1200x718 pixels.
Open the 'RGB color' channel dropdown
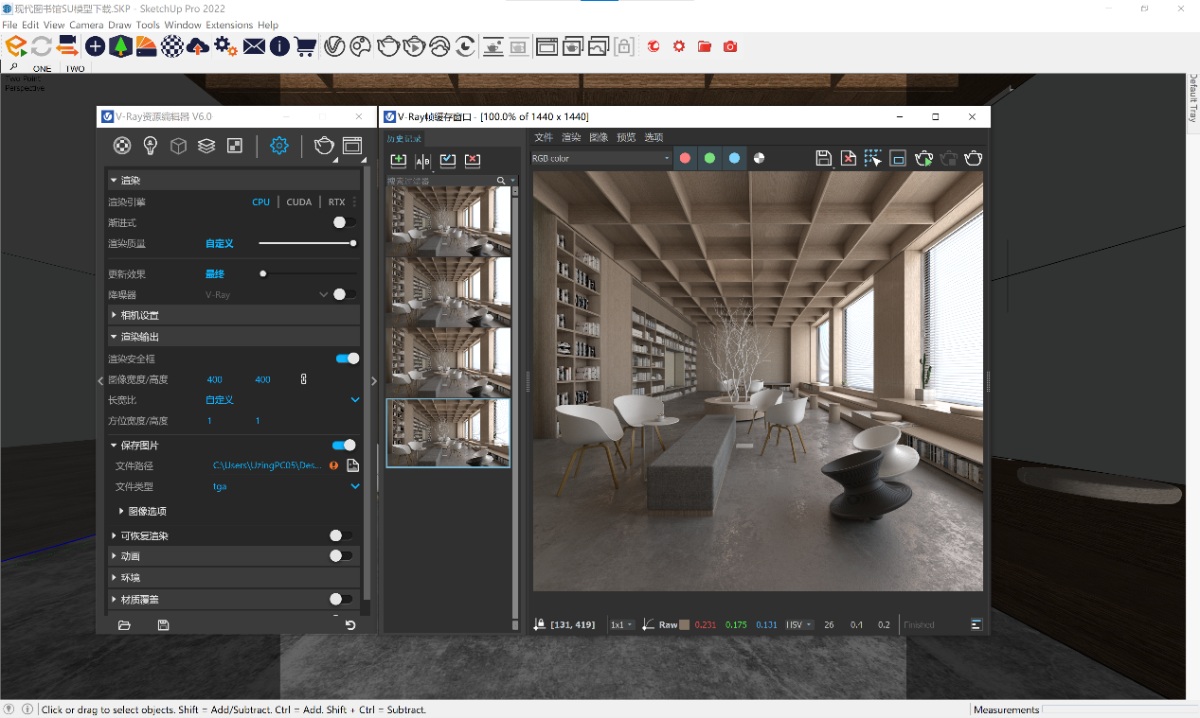(x=601, y=158)
